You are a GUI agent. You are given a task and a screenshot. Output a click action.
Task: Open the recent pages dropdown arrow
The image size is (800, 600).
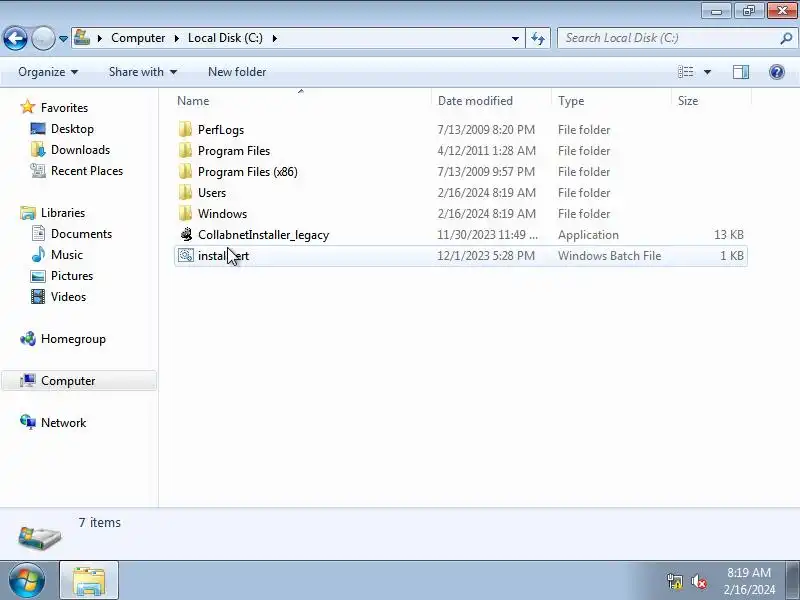click(x=63, y=39)
